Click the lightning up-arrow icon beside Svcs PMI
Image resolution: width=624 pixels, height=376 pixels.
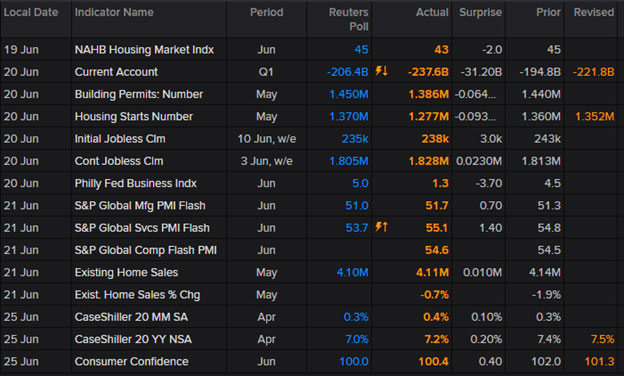pos(382,227)
